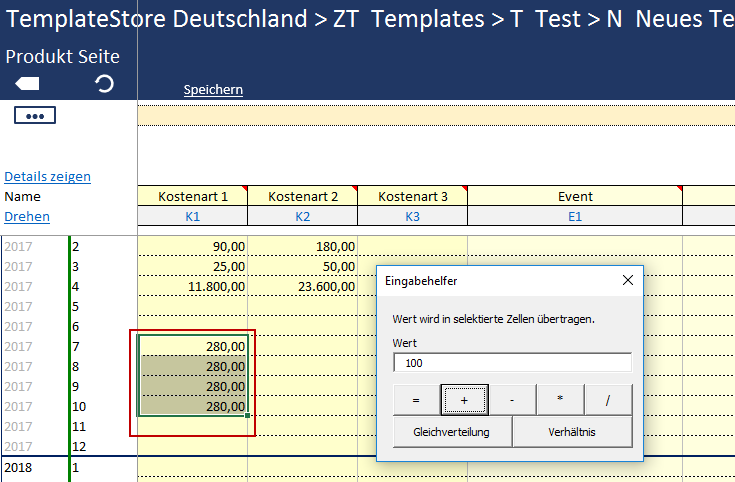Select the Kostenart 3 column header
Screen dimensions: 735x482
[x=412, y=197]
